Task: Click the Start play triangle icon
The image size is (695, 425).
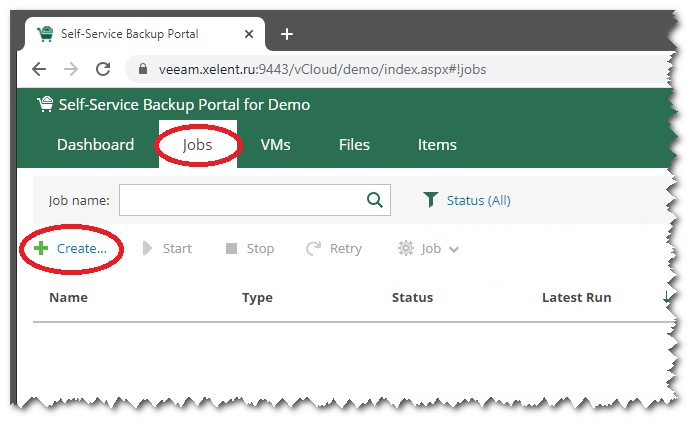Action: [x=147, y=248]
